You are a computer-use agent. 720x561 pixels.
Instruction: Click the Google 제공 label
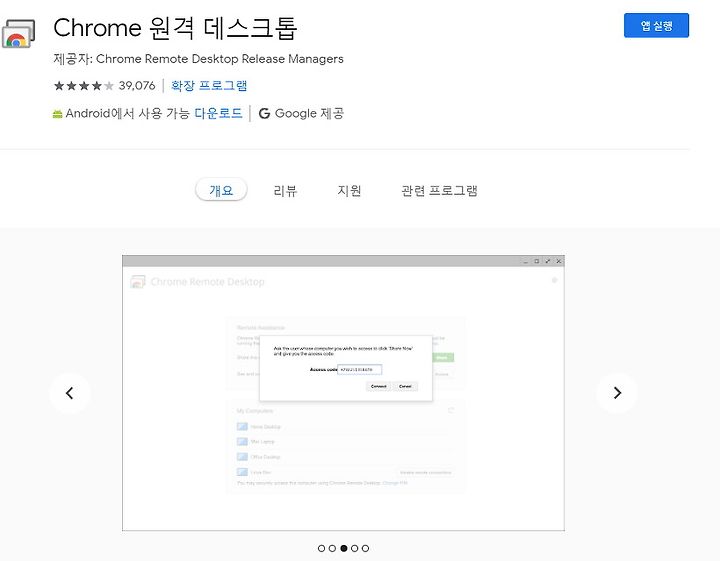pos(309,113)
